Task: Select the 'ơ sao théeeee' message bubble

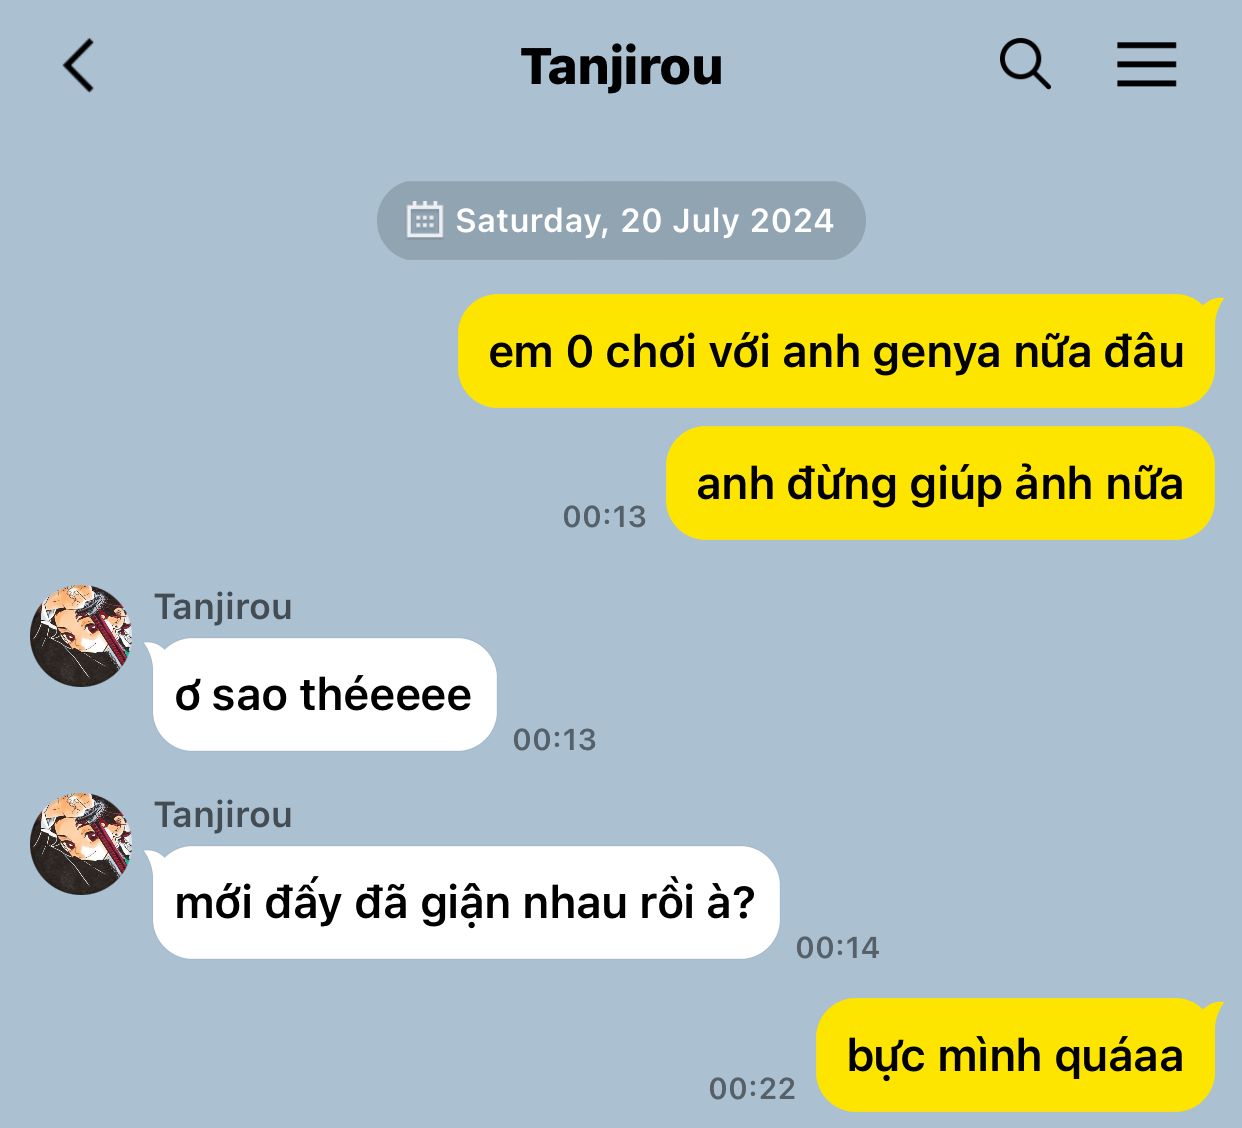Action: coord(324,694)
